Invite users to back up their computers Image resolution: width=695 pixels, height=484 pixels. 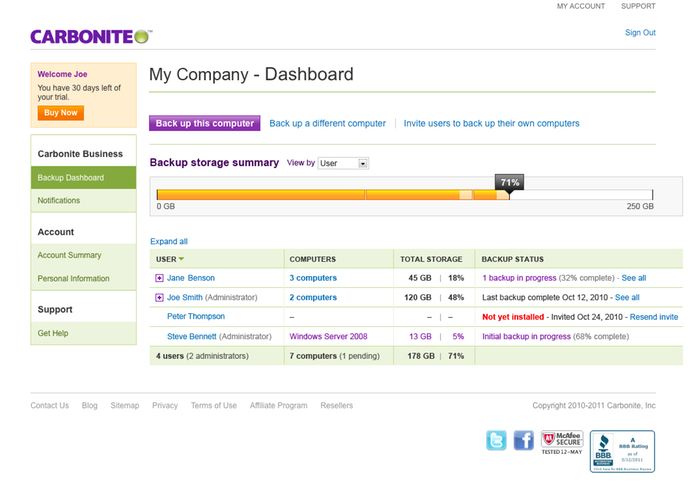click(491, 123)
